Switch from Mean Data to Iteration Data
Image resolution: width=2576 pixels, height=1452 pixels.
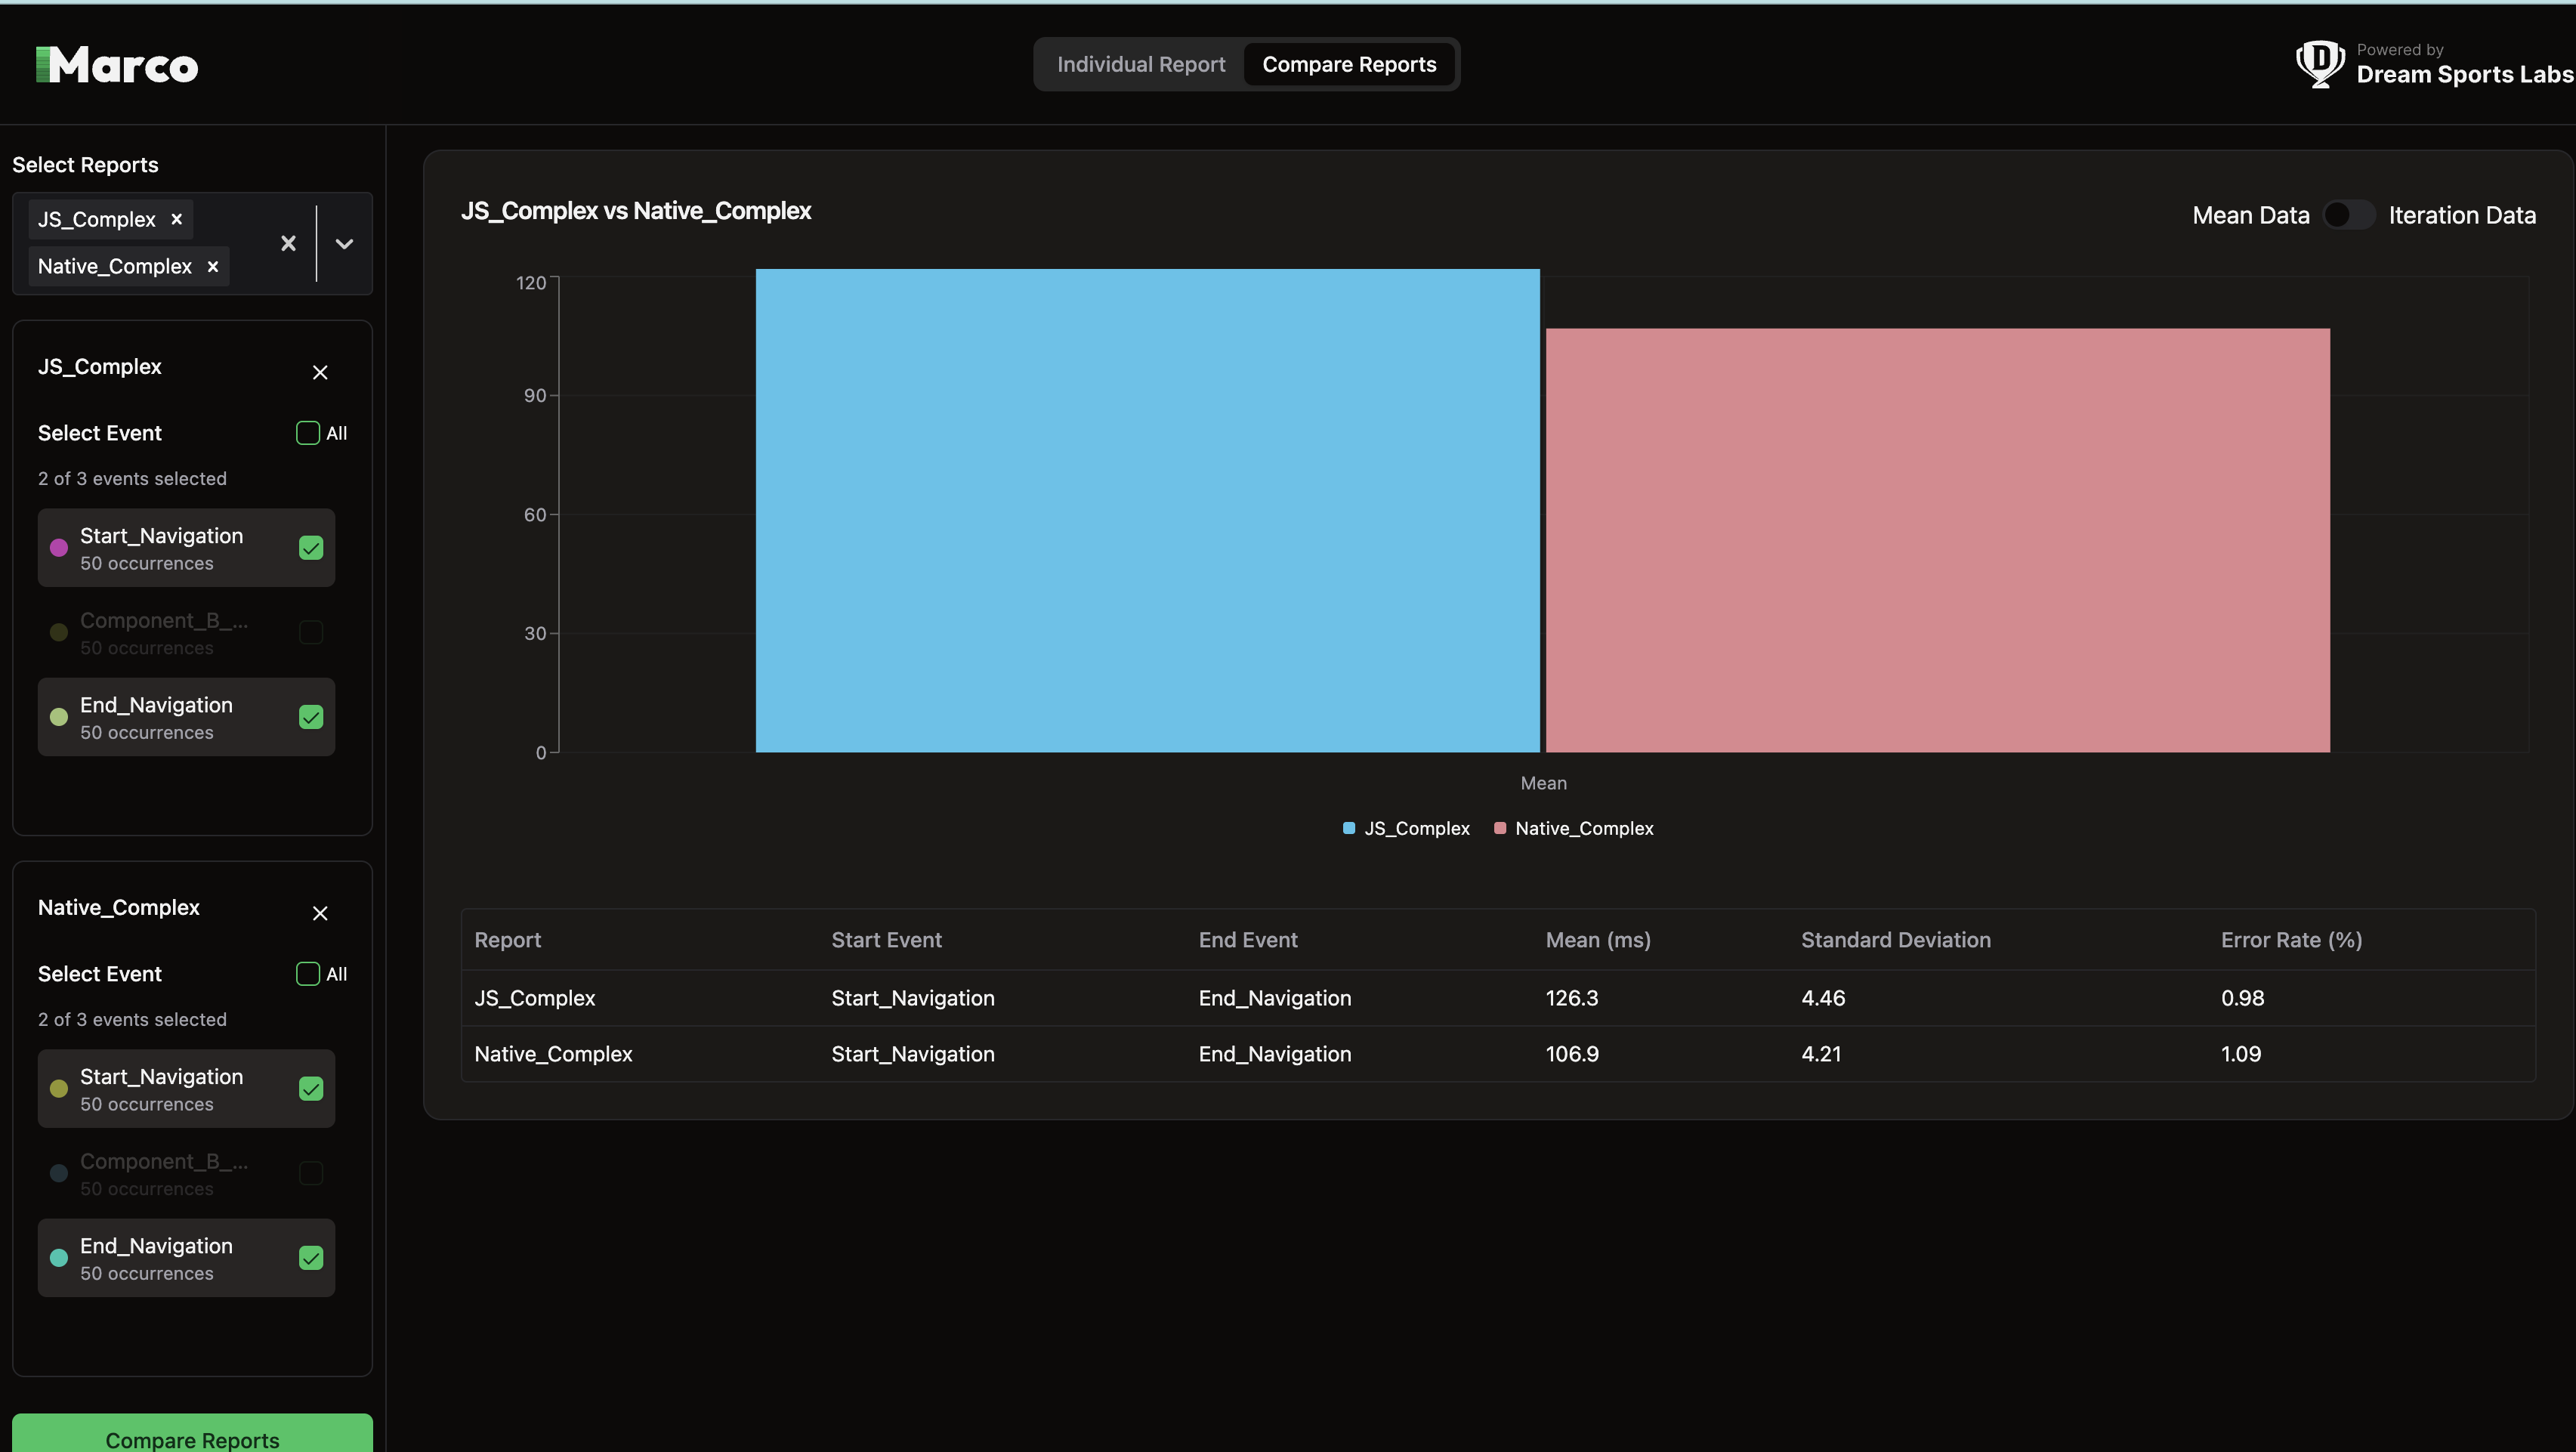tap(2348, 214)
